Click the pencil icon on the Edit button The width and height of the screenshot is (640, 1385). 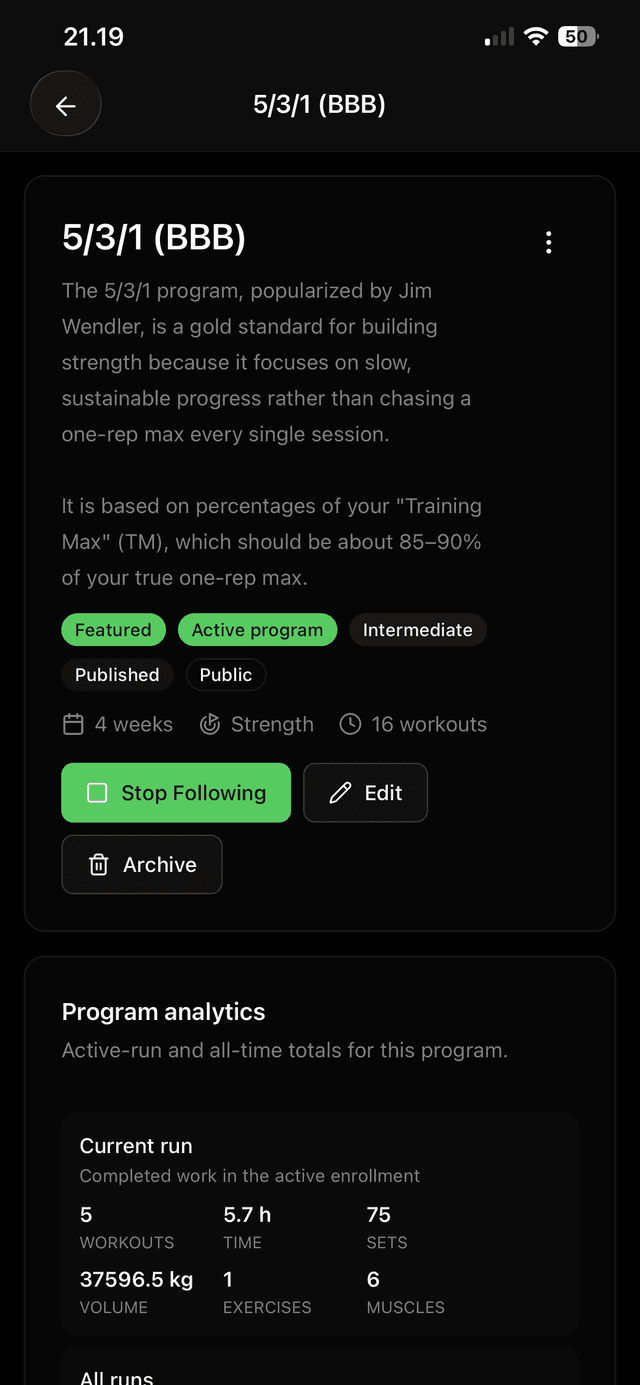click(341, 792)
